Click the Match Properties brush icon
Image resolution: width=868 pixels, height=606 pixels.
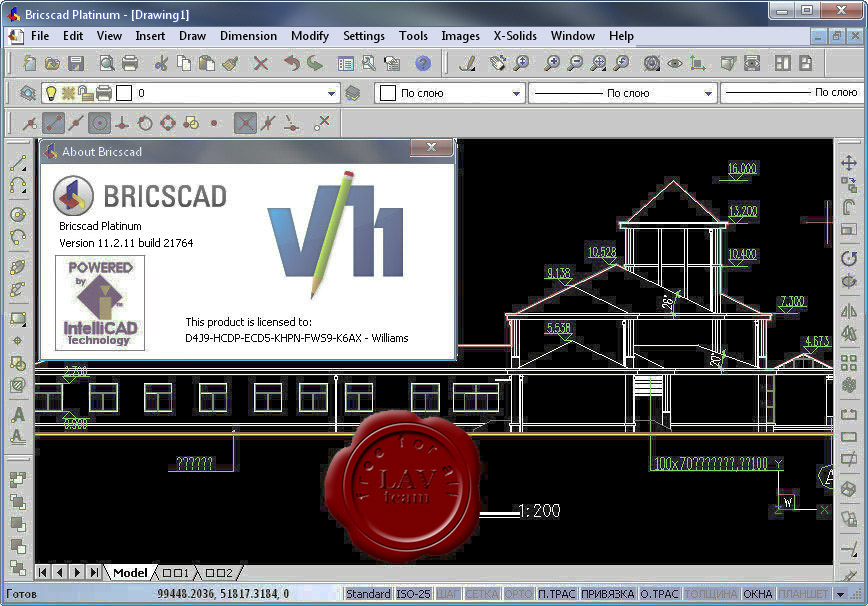[x=230, y=63]
